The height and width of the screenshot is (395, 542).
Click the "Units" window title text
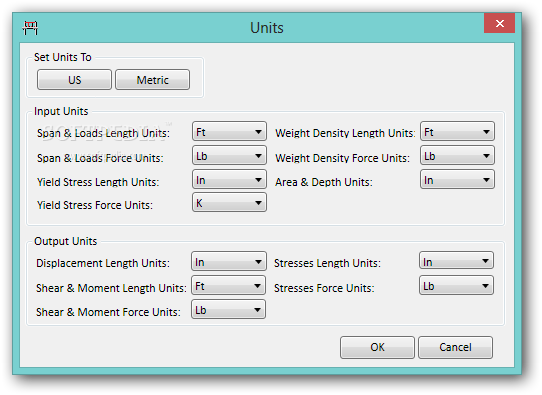[x=267, y=28]
